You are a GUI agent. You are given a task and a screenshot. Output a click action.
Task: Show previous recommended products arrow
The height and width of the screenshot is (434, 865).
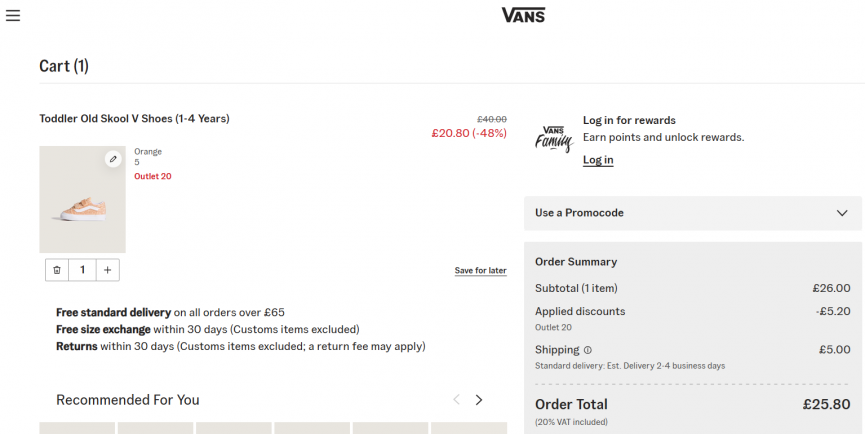pos(456,400)
